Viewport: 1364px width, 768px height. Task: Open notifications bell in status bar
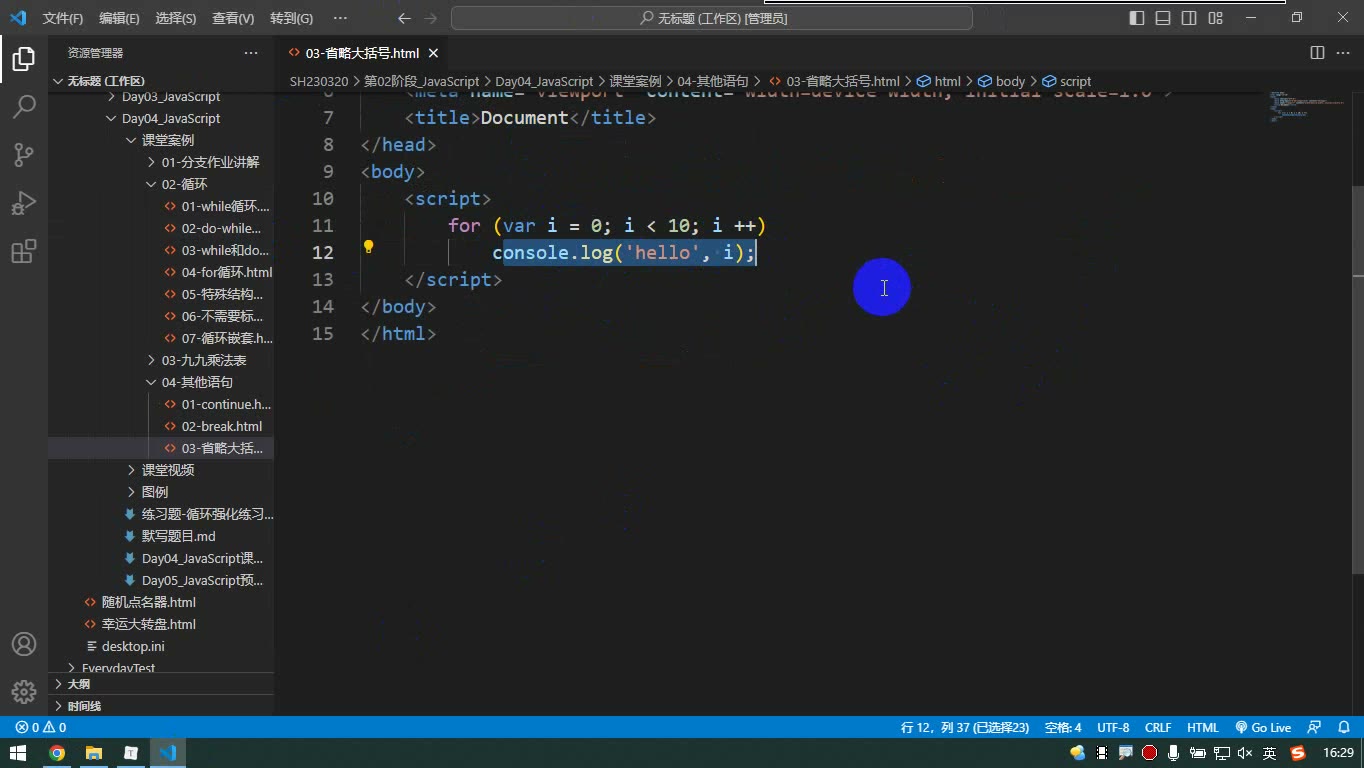(1342, 727)
